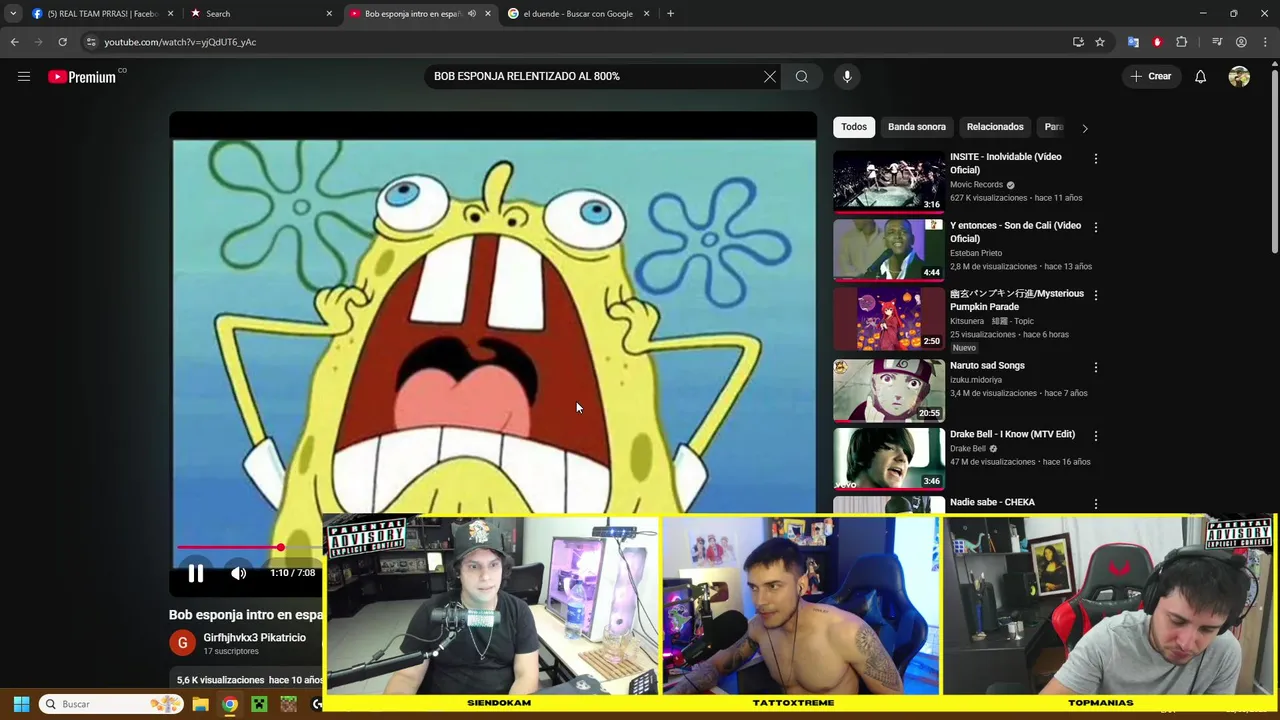Install app icon in the address bar

pos(1078,42)
